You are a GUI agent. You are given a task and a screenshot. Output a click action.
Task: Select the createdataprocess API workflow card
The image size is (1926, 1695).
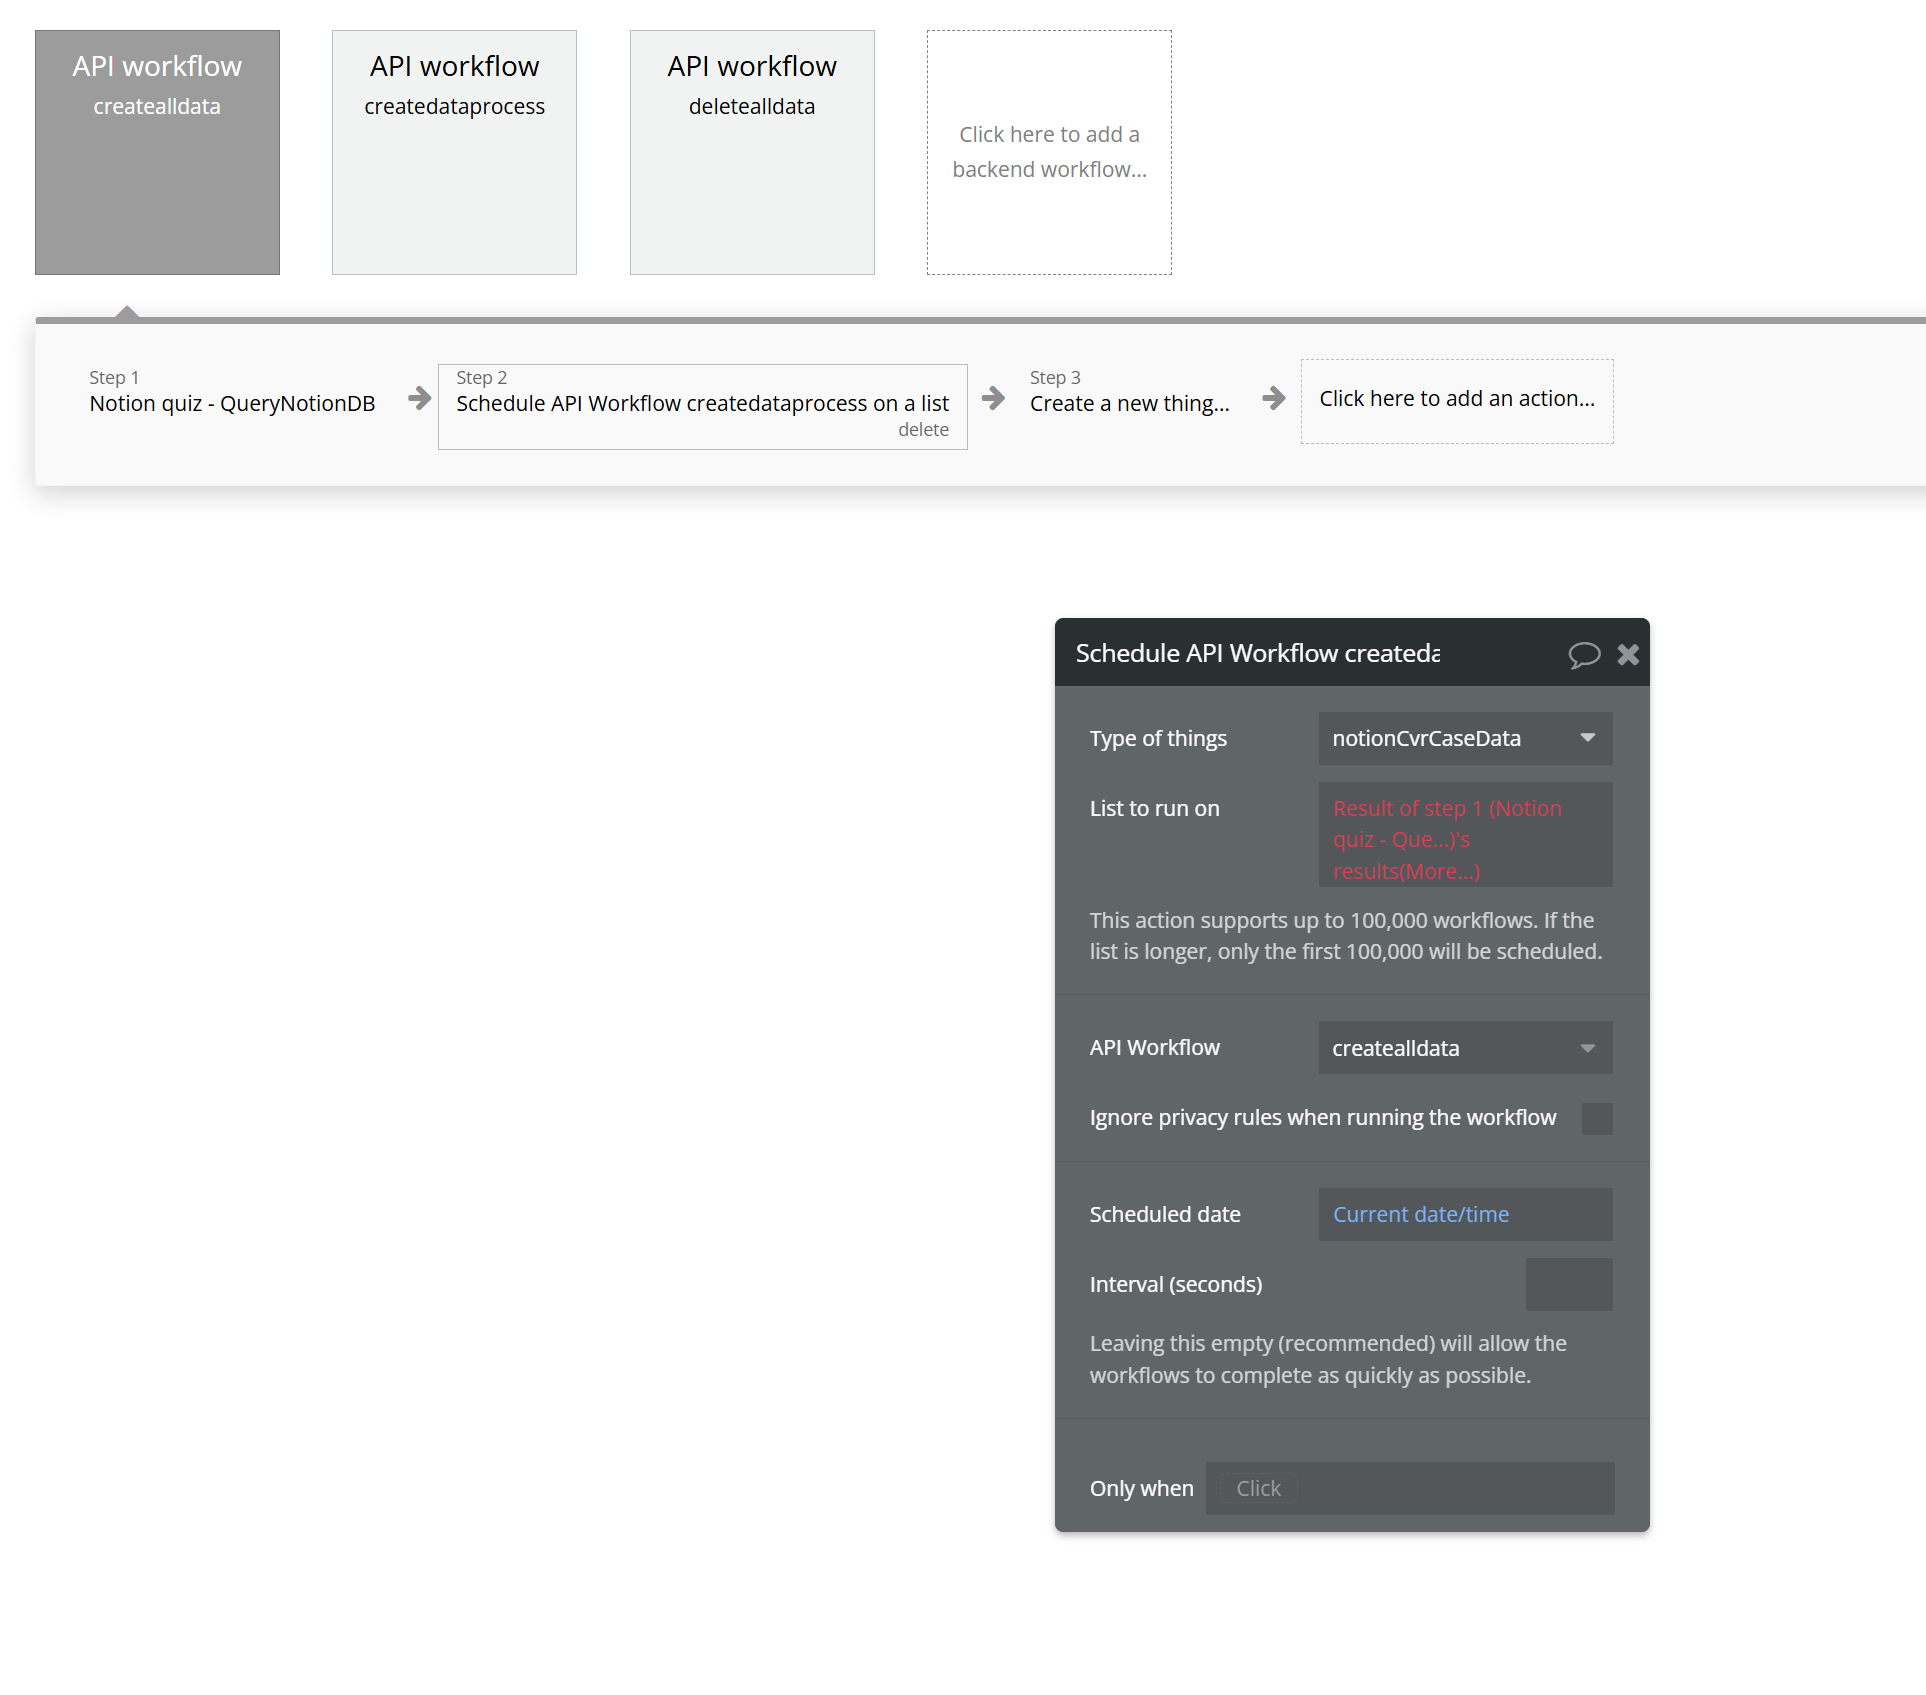pos(454,152)
